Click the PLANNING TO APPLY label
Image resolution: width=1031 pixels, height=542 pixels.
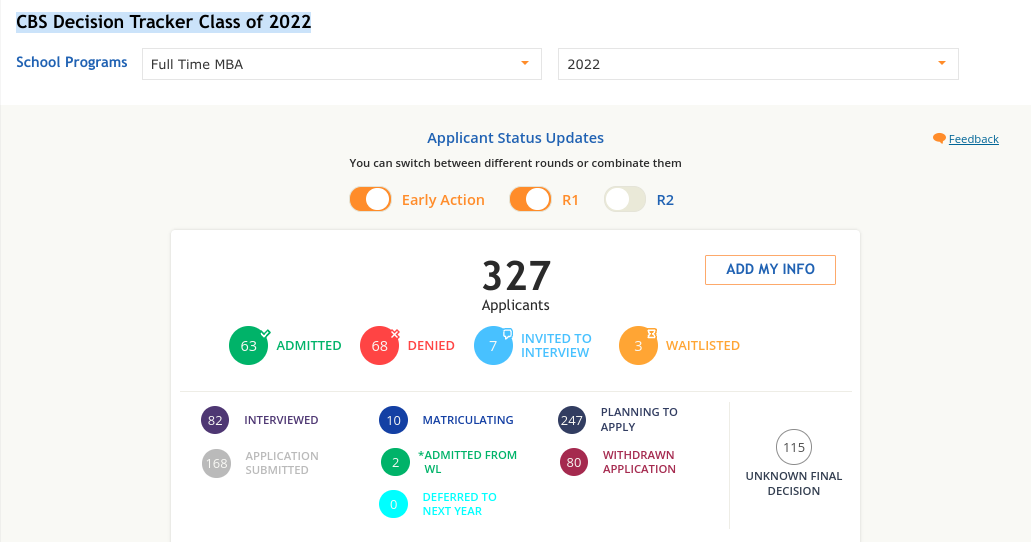638,420
